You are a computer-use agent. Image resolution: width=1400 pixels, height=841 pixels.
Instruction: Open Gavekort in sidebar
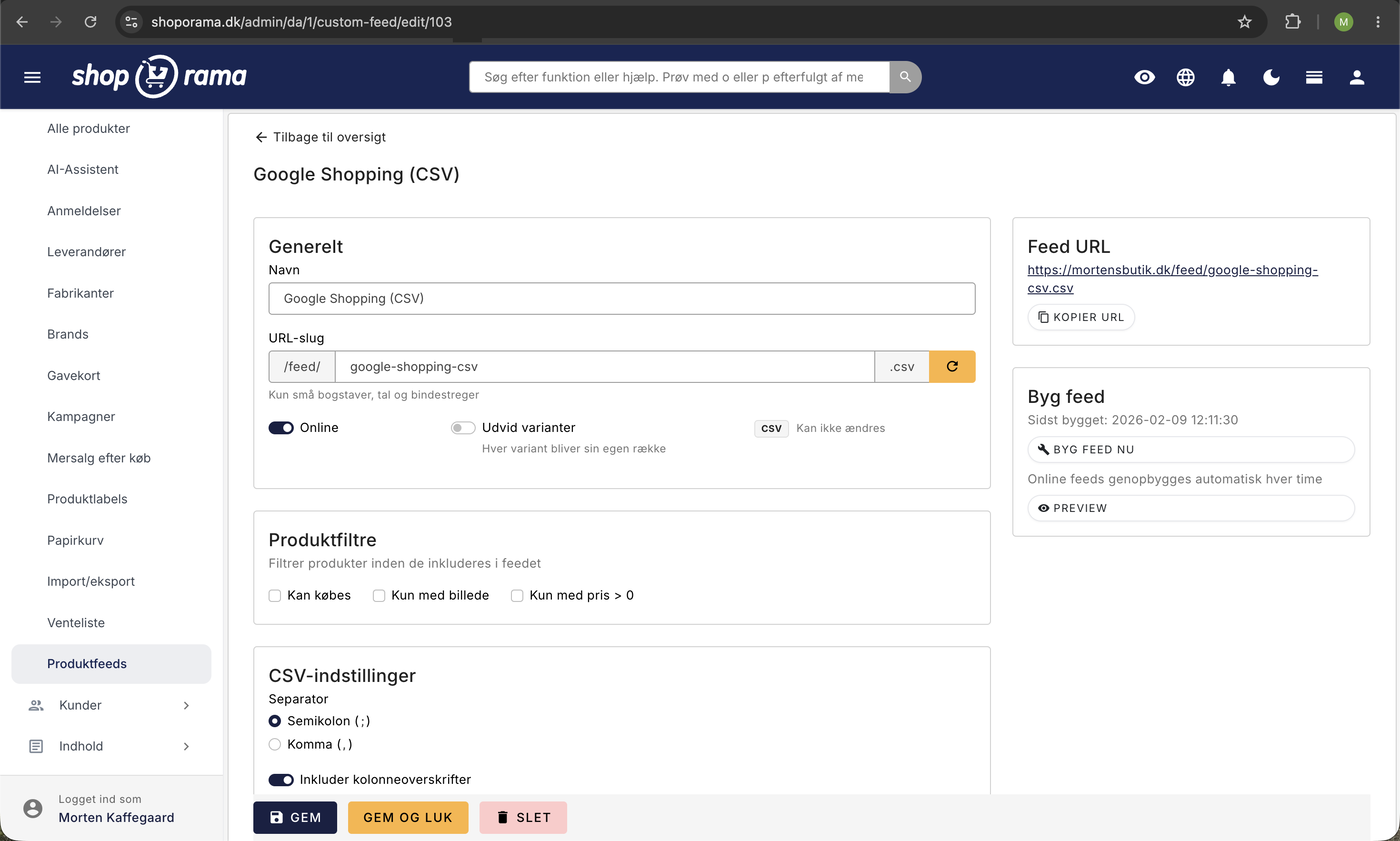(x=74, y=375)
